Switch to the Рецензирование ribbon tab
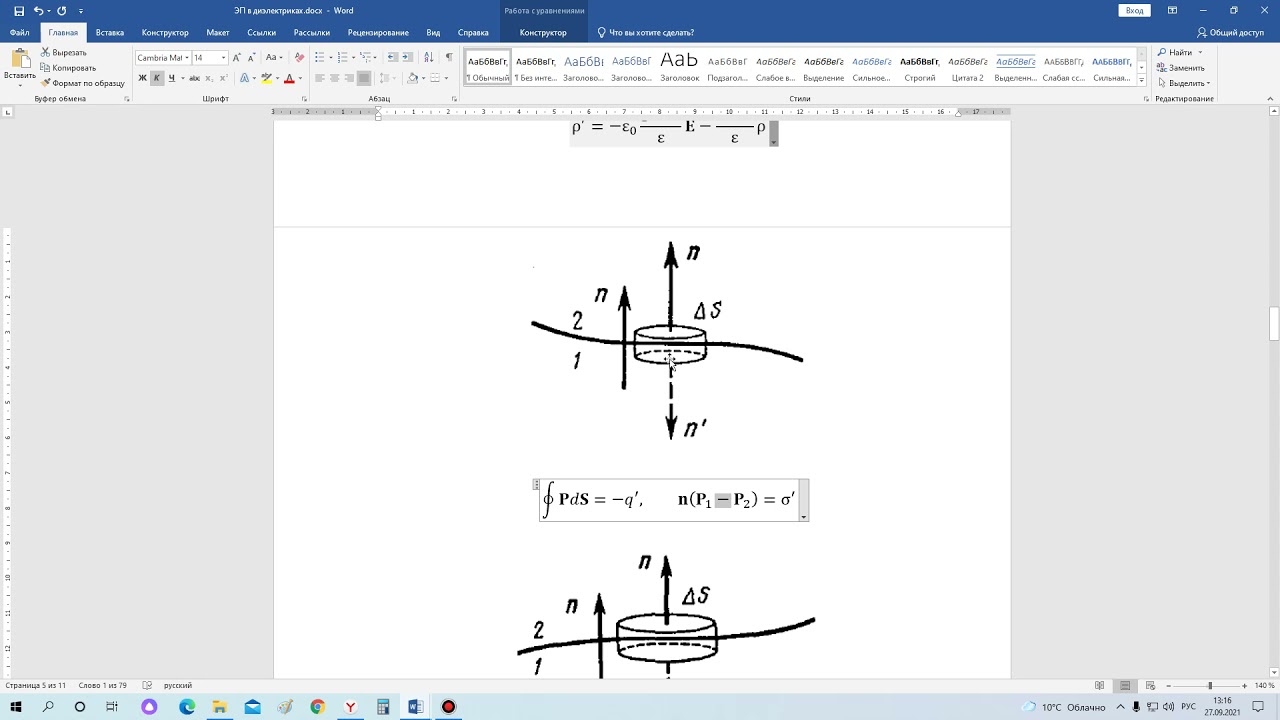1280x720 pixels. pyautogui.click(x=378, y=33)
